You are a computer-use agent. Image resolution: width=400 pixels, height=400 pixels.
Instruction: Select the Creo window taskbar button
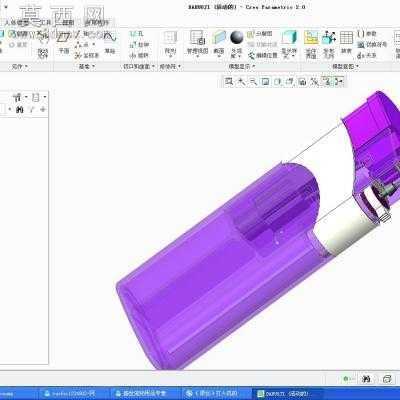[x=287, y=394]
